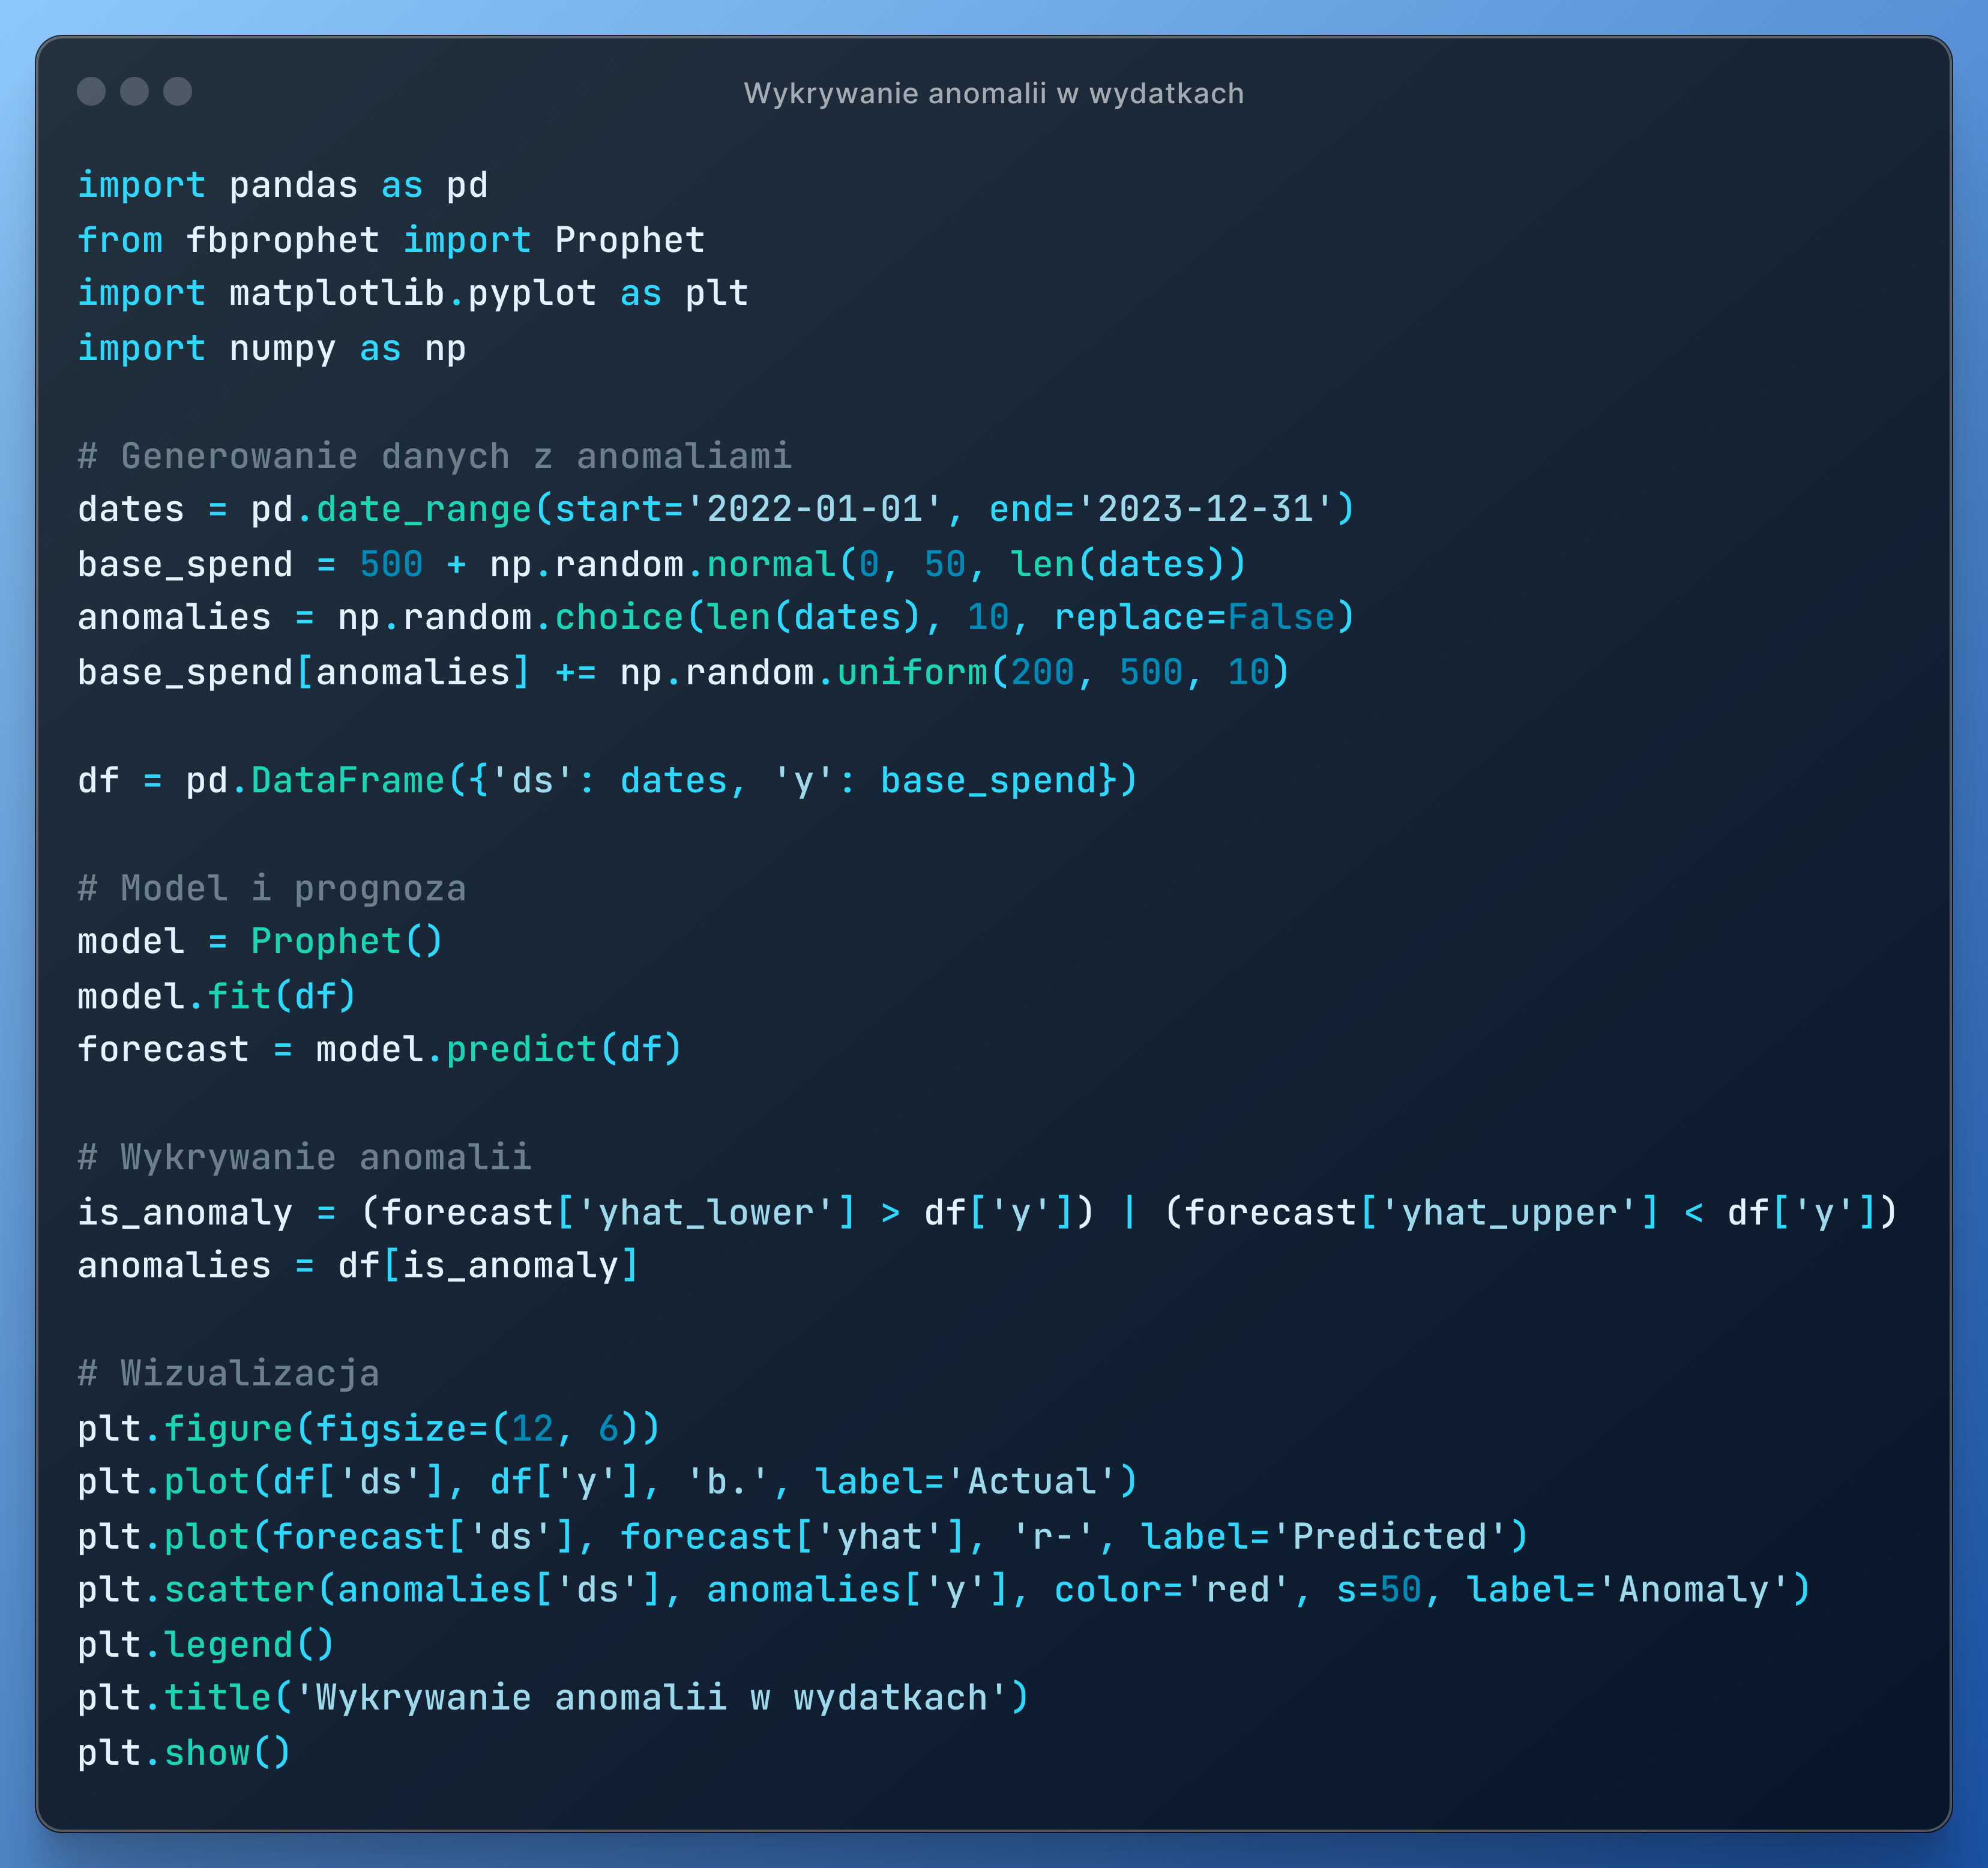Click the first gray window dot
The image size is (1988, 1868).
[x=91, y=91]
